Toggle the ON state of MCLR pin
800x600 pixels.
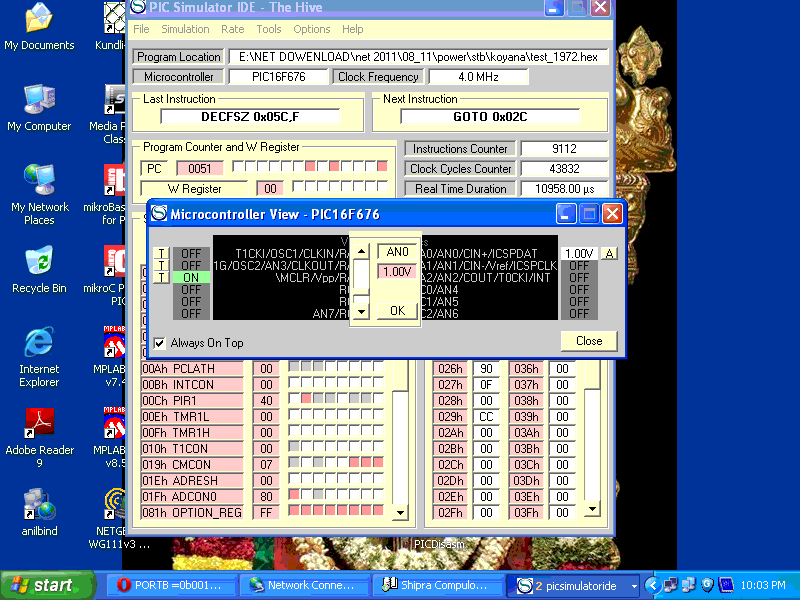click(x=191, y=278)
